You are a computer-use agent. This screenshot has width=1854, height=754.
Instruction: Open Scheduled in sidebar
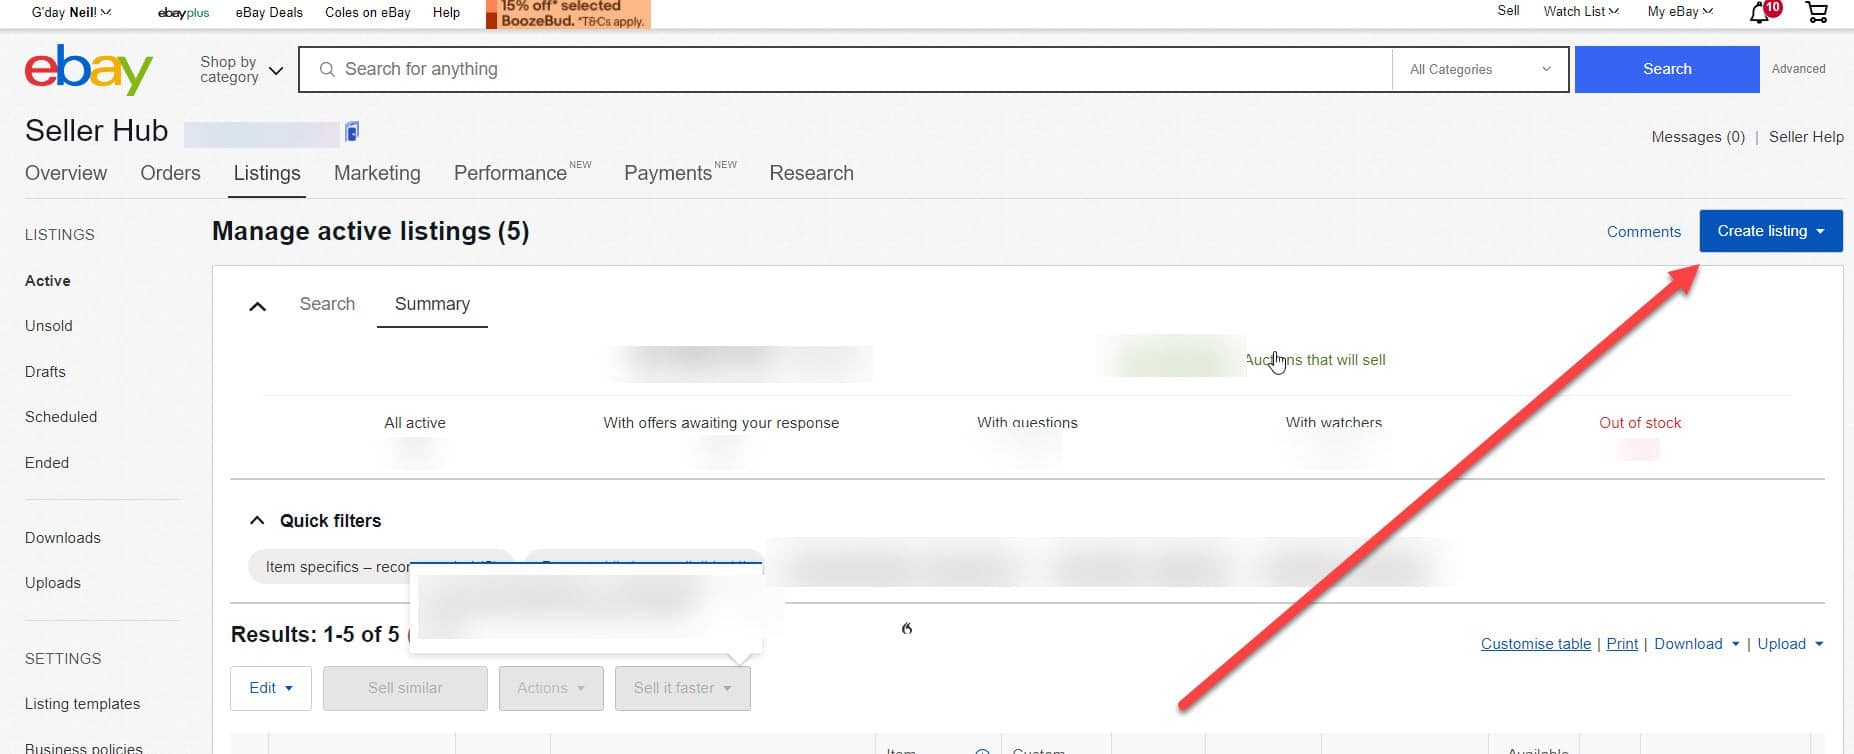click(x=61, y=417)
